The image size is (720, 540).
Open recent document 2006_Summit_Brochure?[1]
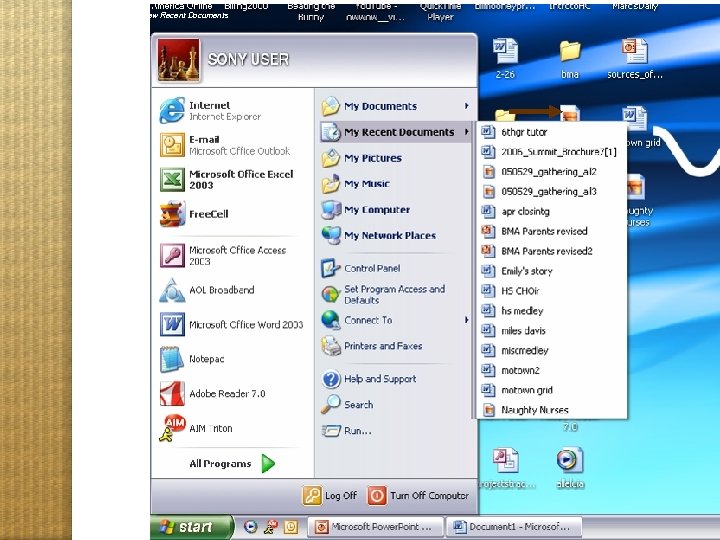pyautogui.click(x=552, y=152)
